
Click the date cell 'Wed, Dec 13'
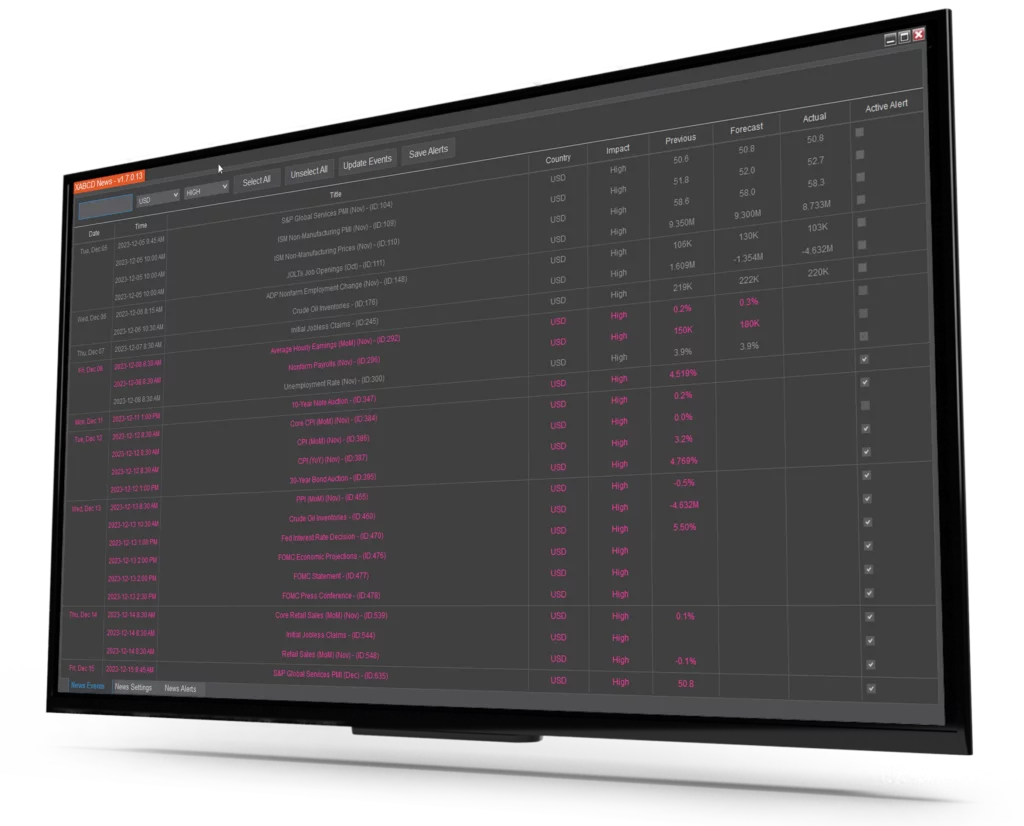pos(86,509)
